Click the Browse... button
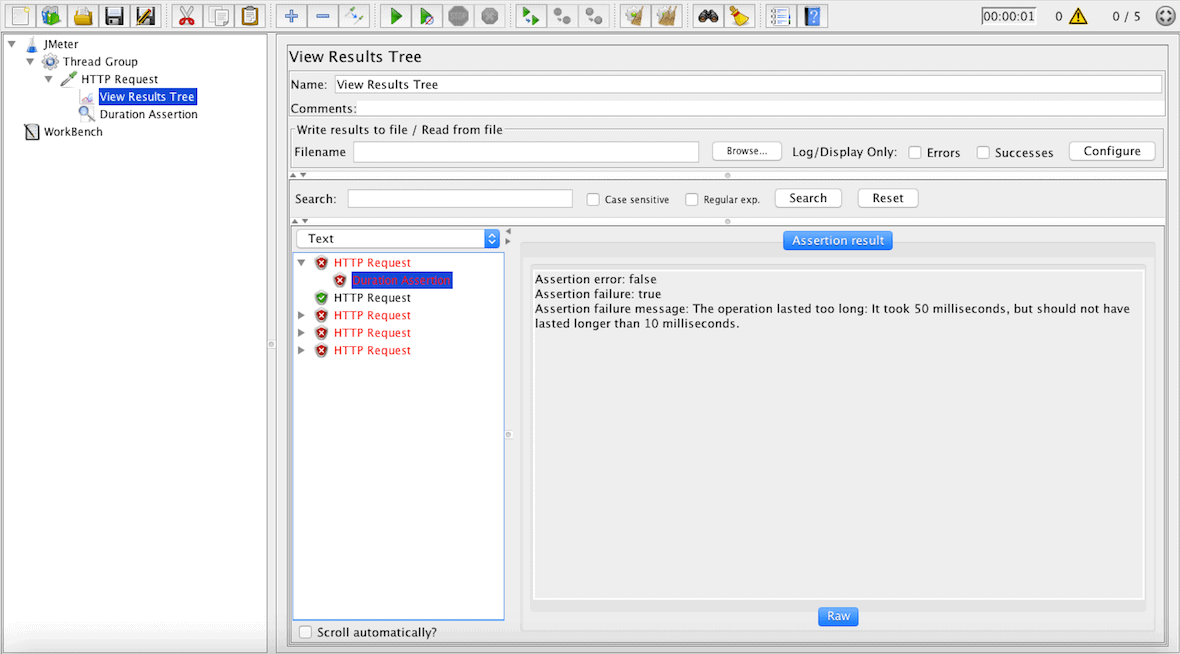This screenshot has height=654, width=1180. point(747,151)
